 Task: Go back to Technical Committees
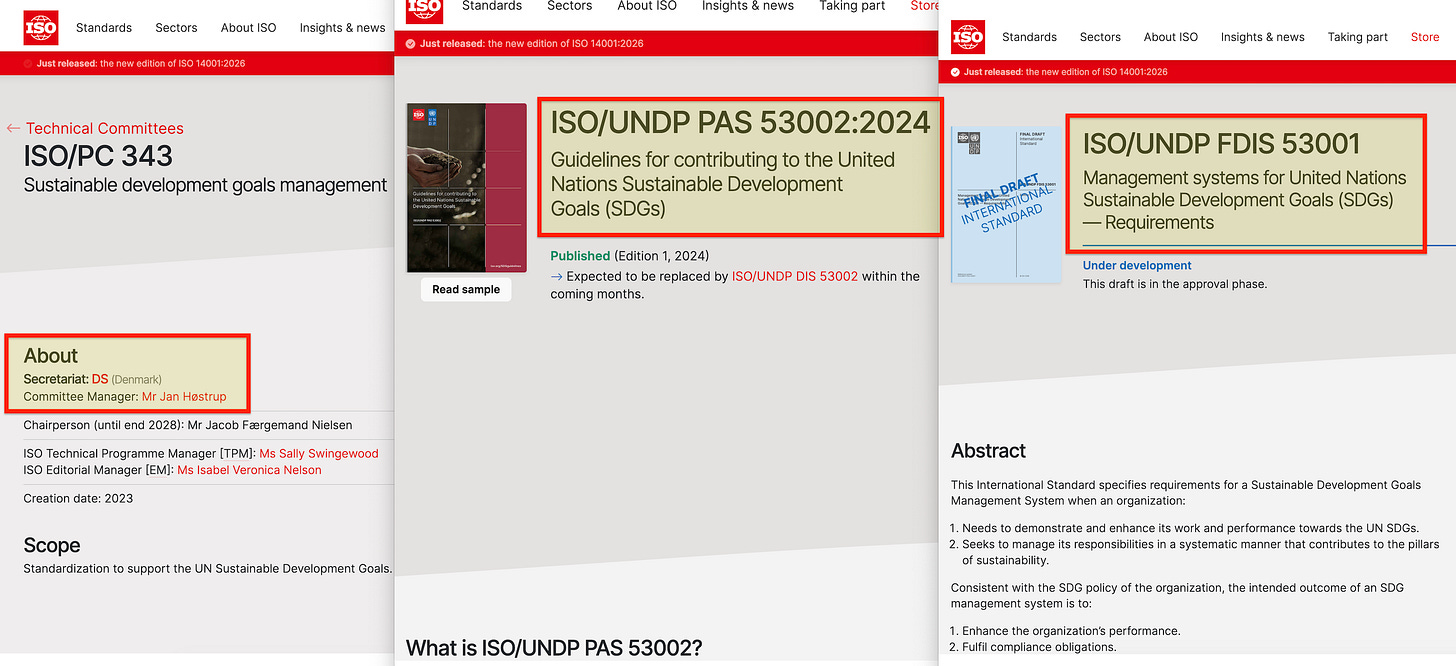(105, 128)
